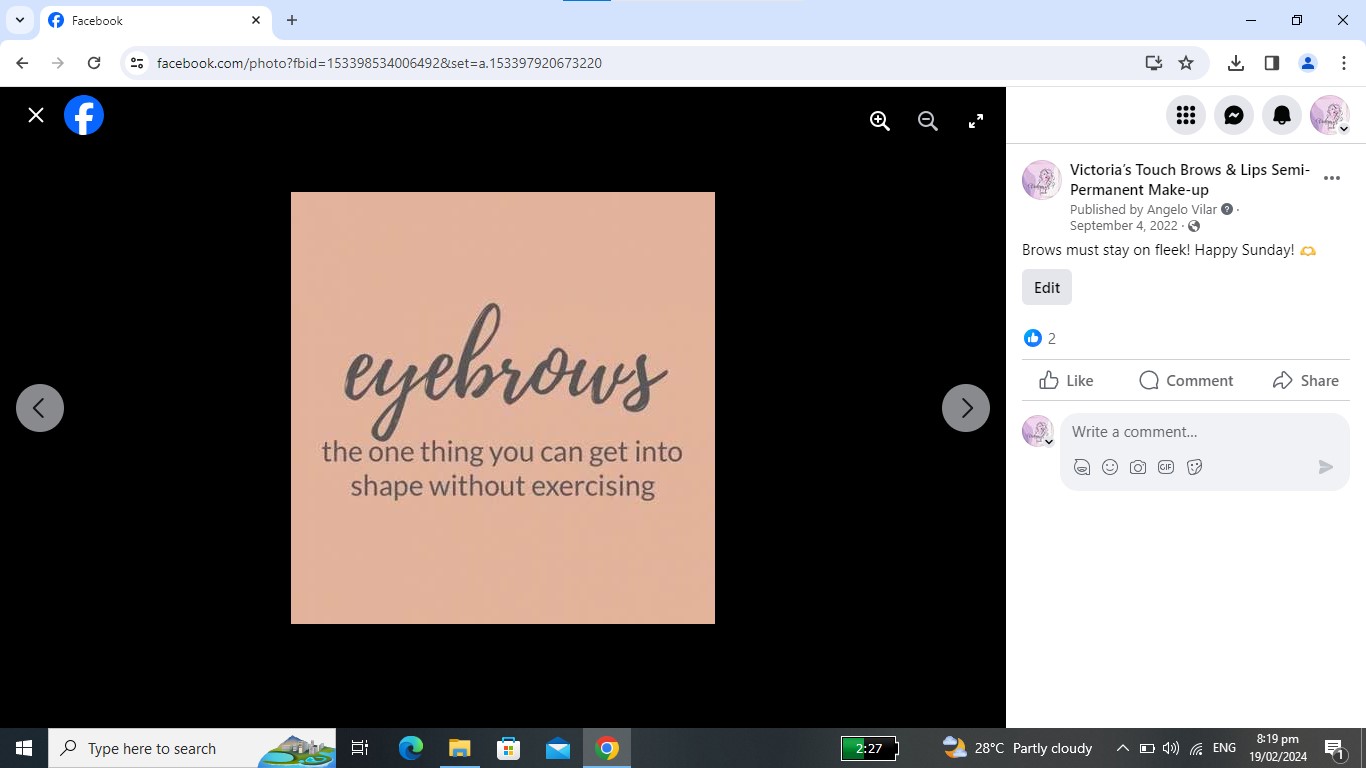Viewport: 1366px width, 768px height.
Task: Click the install app icon in address bar
Action: (x=1154, y=63)
